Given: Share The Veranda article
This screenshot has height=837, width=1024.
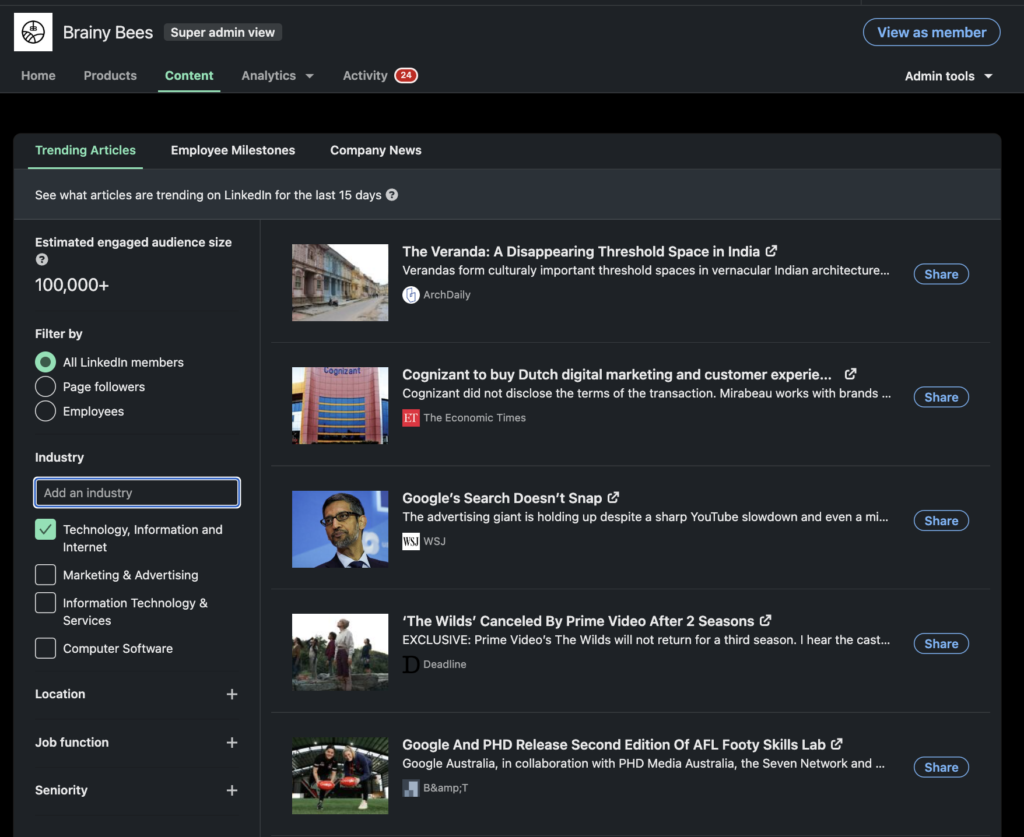Looking at the screenshot, I should coord(941,274).
